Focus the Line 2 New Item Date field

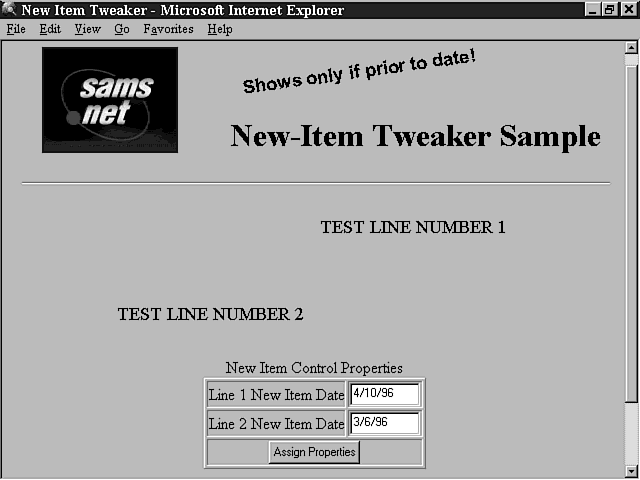(384, 423)
